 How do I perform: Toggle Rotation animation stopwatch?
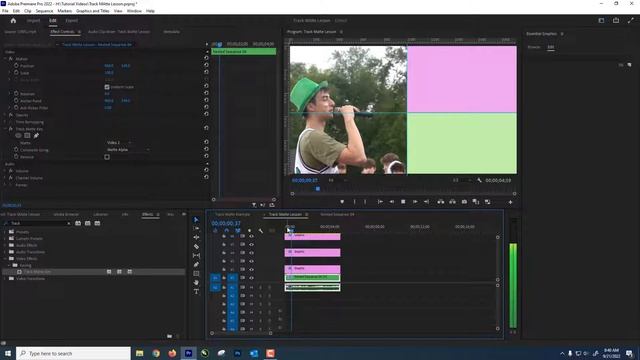tap(16, 93)
